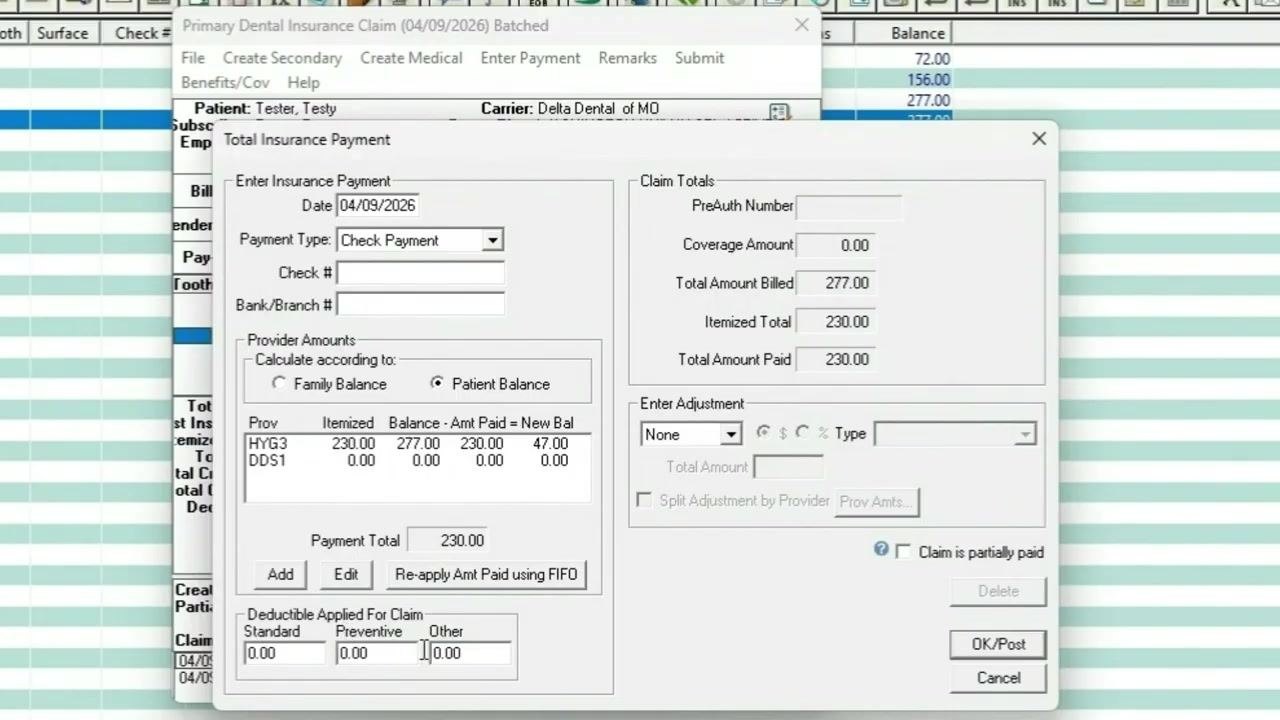Viewport: 1280px width, 720px height.
Task: Click the Coverage Amount value 0.00
Action: click(835, 245)
